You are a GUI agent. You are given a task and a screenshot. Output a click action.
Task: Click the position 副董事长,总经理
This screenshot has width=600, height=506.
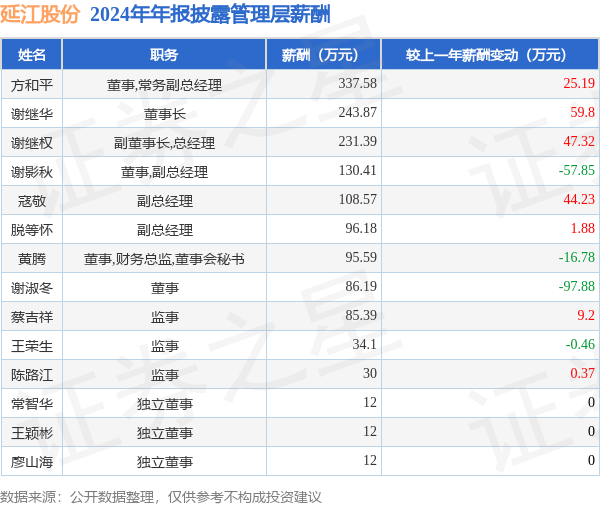[x=164, y=143]
